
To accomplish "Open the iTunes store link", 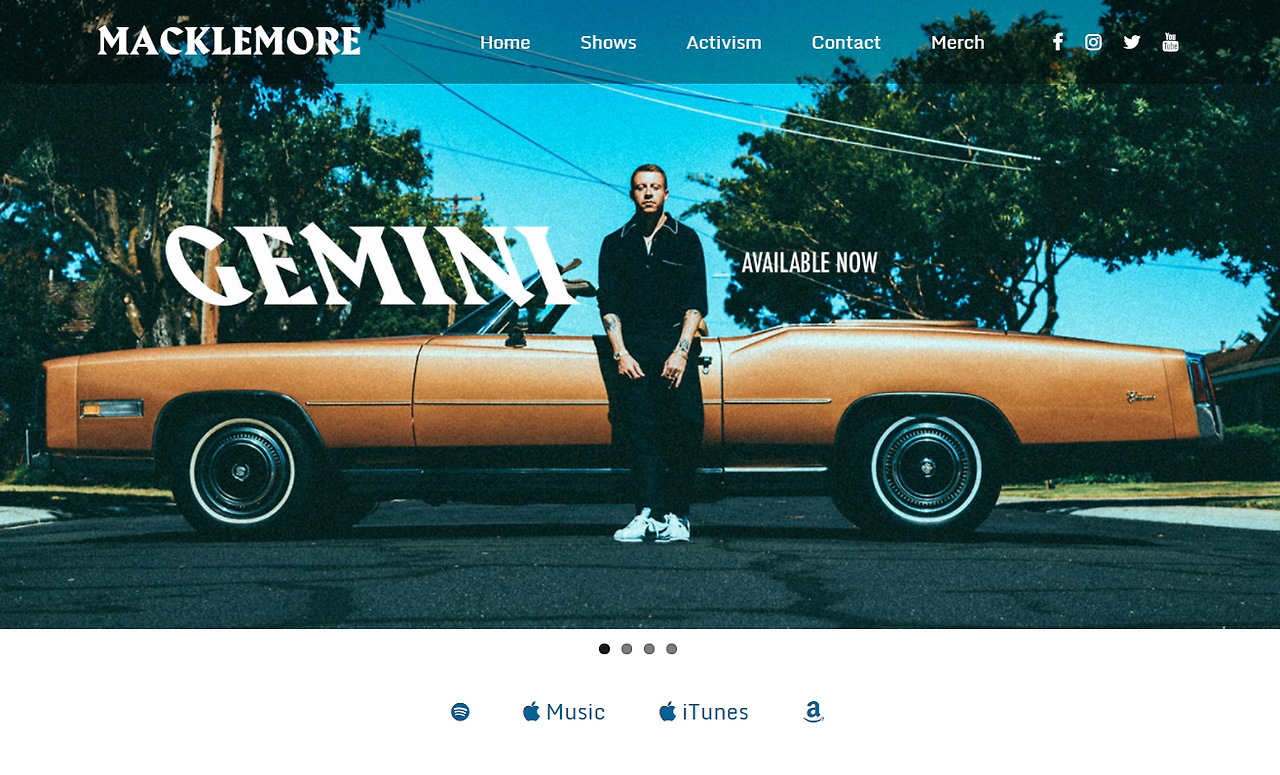I will click(704, 712).
